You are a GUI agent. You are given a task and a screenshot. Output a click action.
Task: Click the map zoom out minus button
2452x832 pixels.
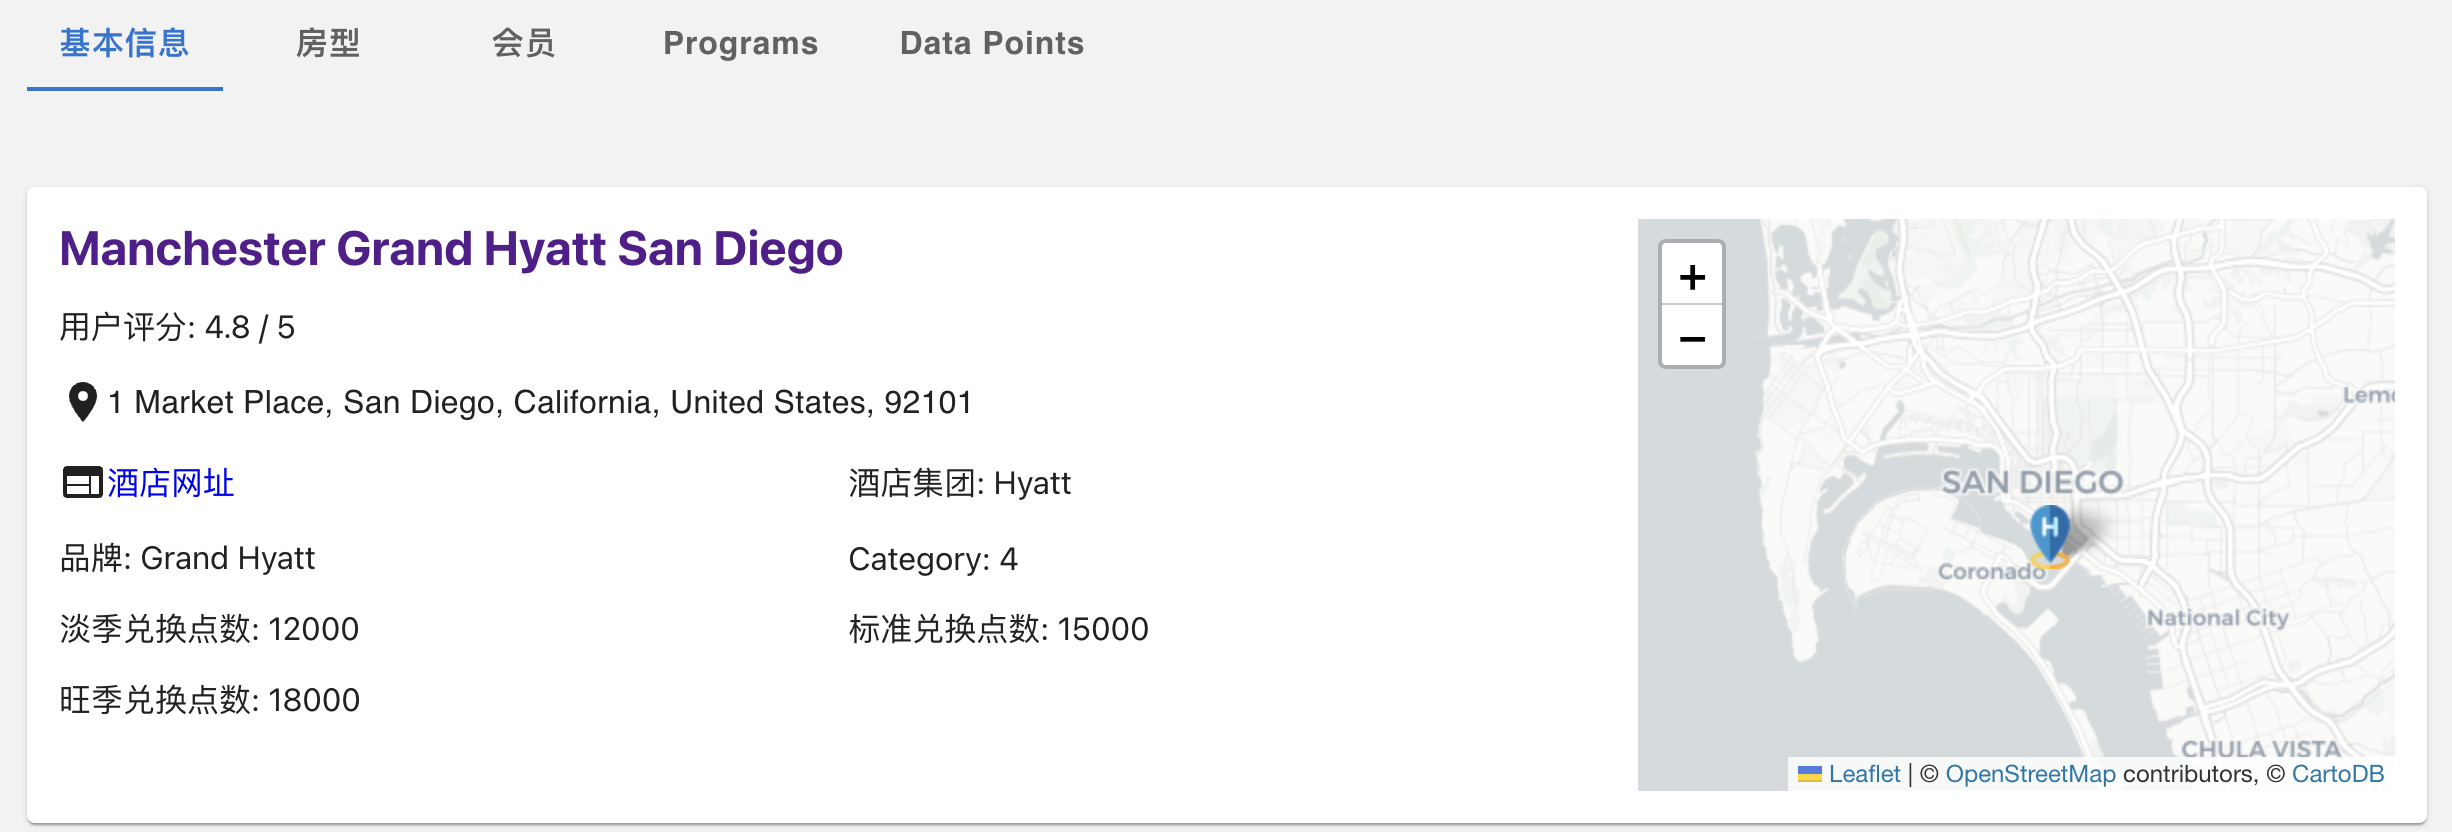click(1692, 337)
